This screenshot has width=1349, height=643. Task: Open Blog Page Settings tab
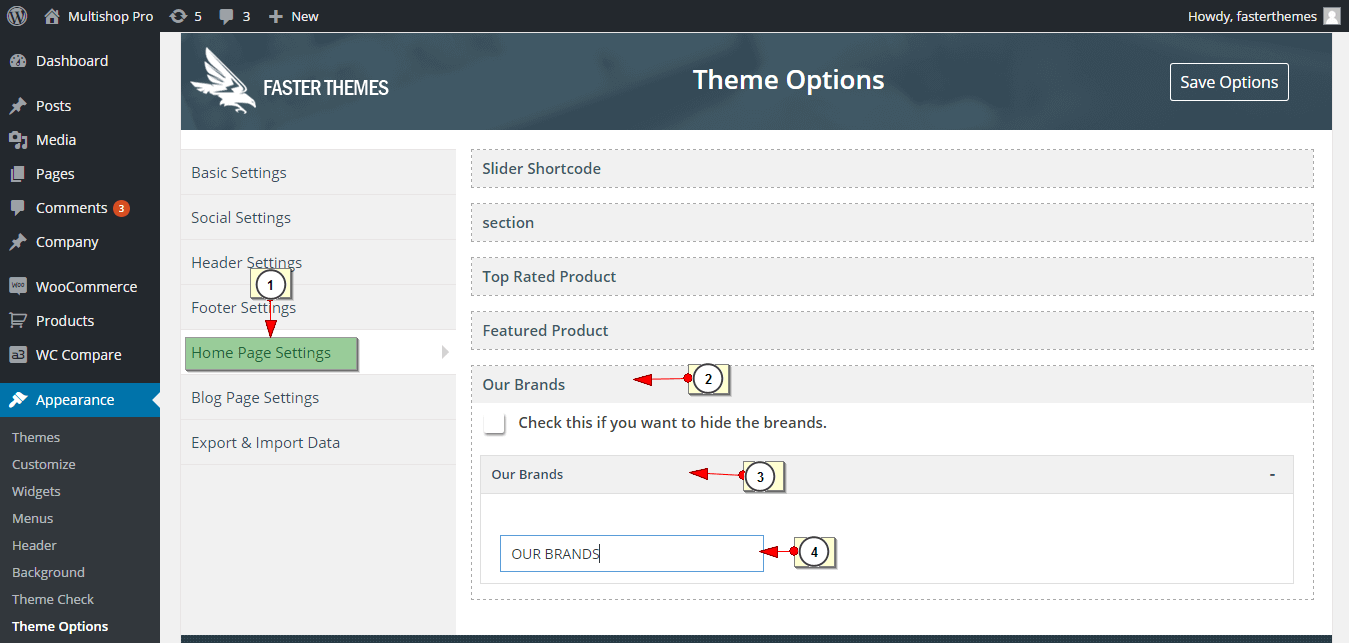pos(318,398)
